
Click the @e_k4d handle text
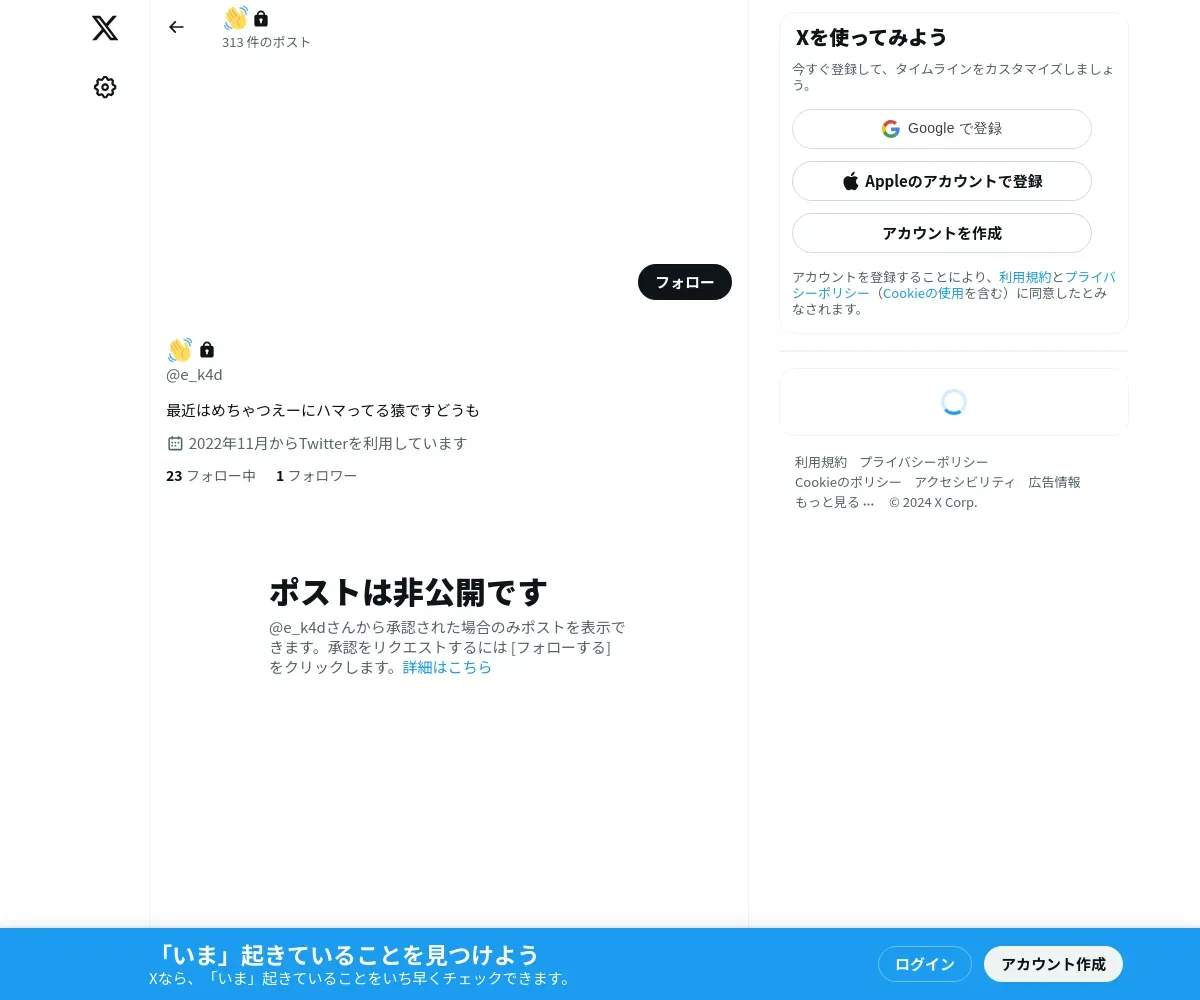[x=194, y=375]
